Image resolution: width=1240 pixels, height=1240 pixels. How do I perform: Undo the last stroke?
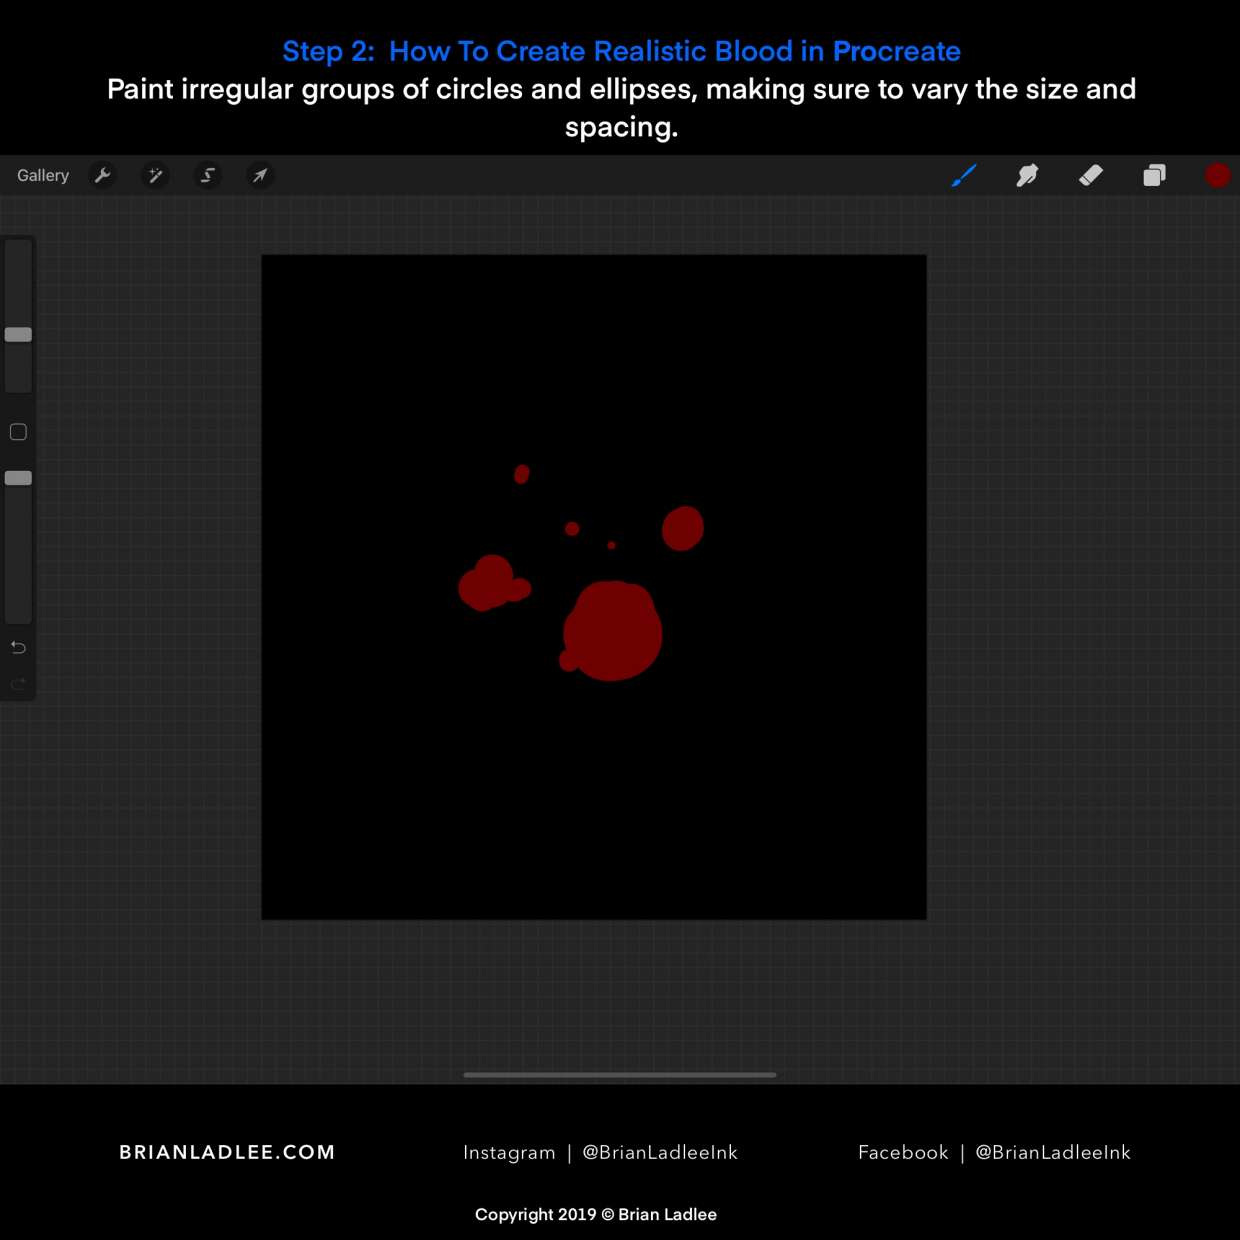pyautogui.click(x=18, y=648)
